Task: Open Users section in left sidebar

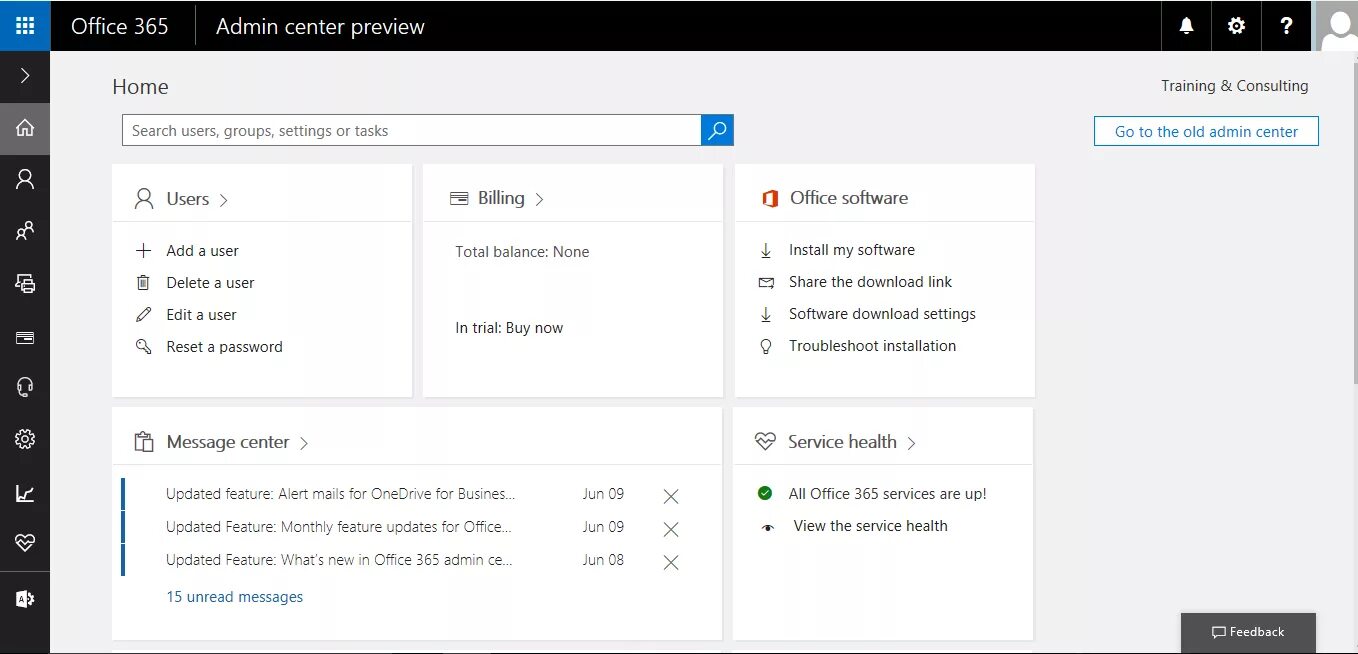Action: coord(25,179)
